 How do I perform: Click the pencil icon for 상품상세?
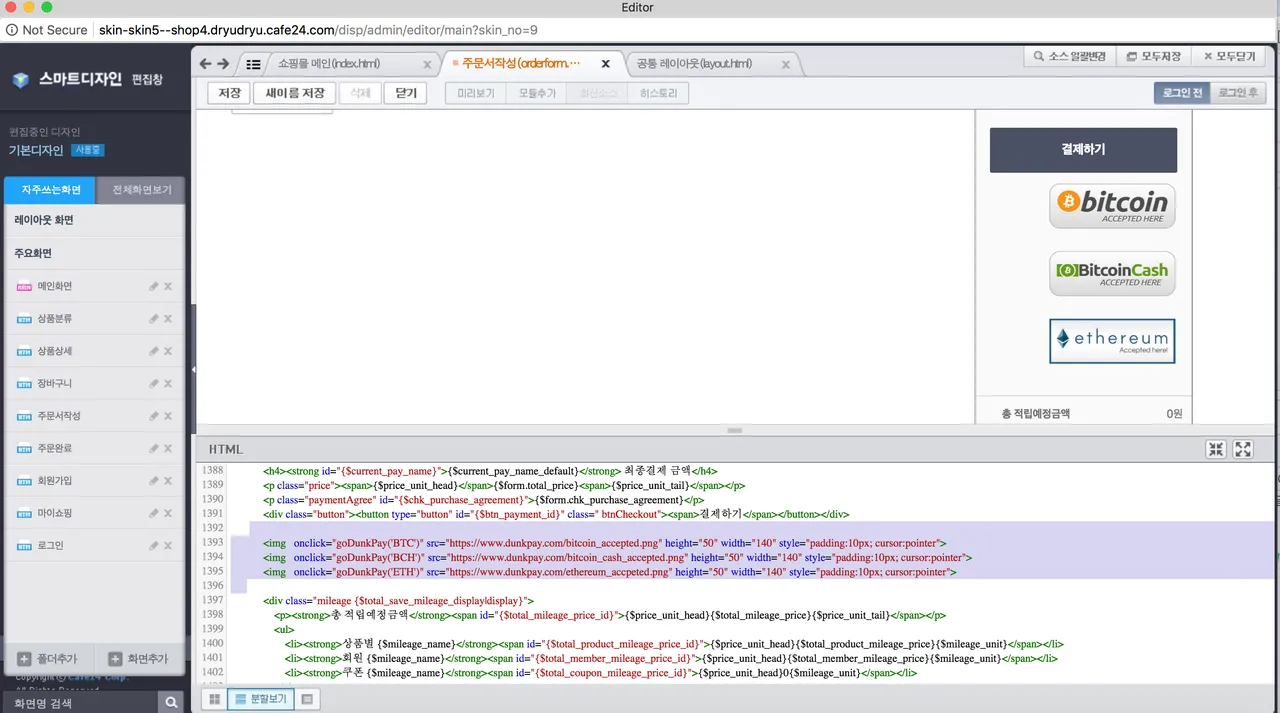coord(153,351)
